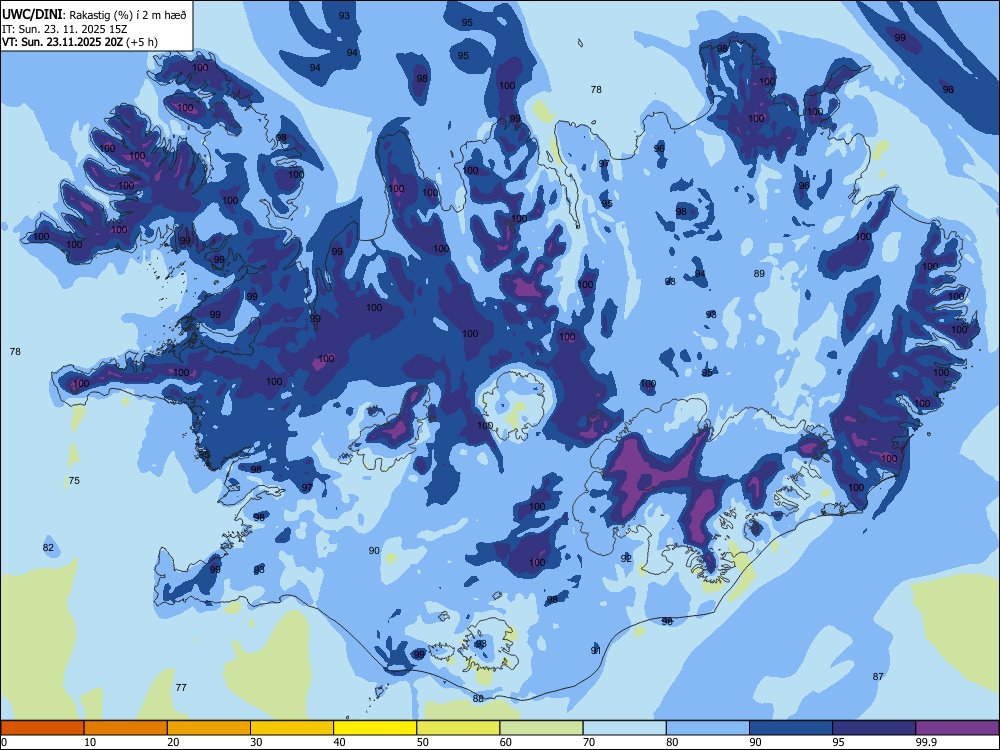1000x750 pixels.
Task: Click the '(+5 h)' forecast offset text
Action: pos(142,42)
